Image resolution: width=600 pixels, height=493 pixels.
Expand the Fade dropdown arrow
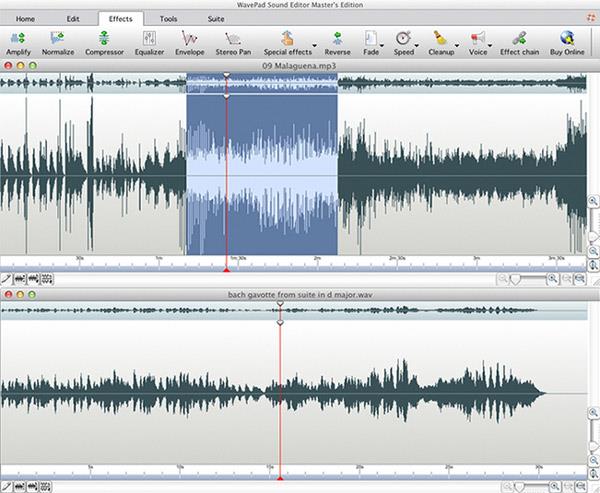(x=382, y=46)
